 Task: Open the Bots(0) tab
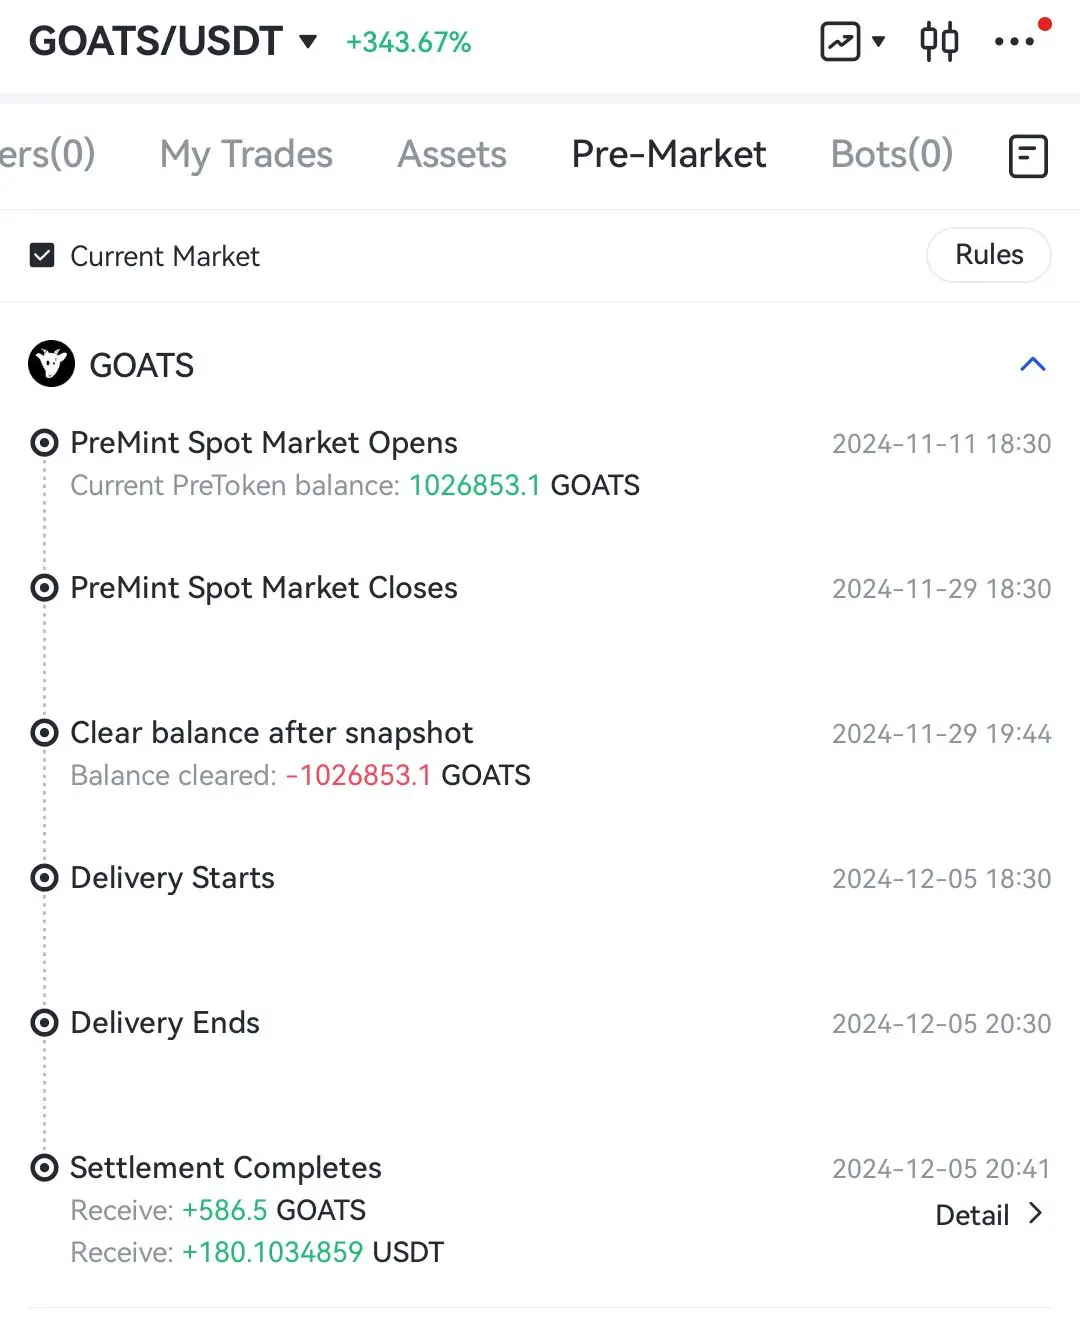click(891, 154)
